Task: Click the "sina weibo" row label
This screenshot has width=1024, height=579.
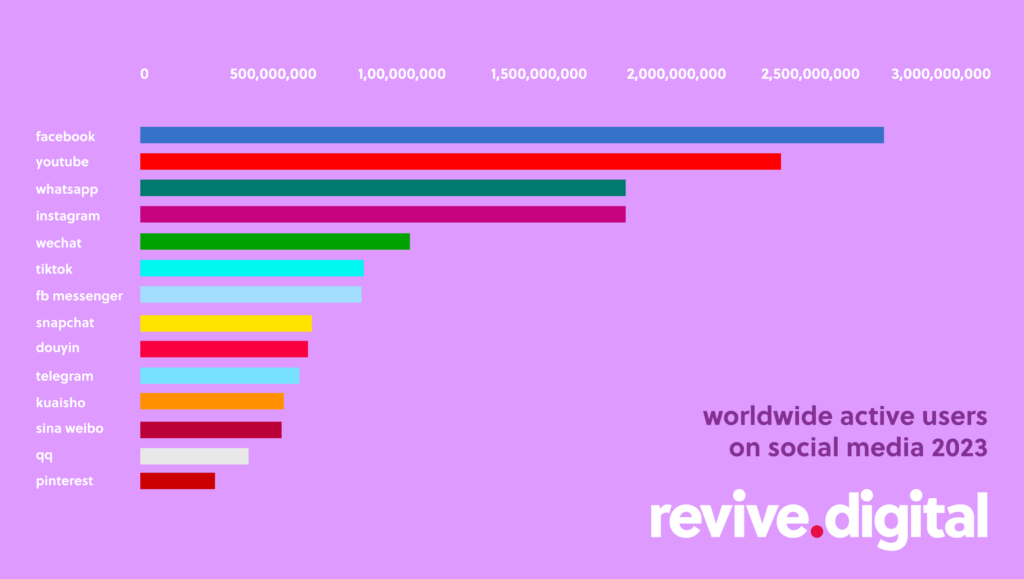Action: click(69, 429)
